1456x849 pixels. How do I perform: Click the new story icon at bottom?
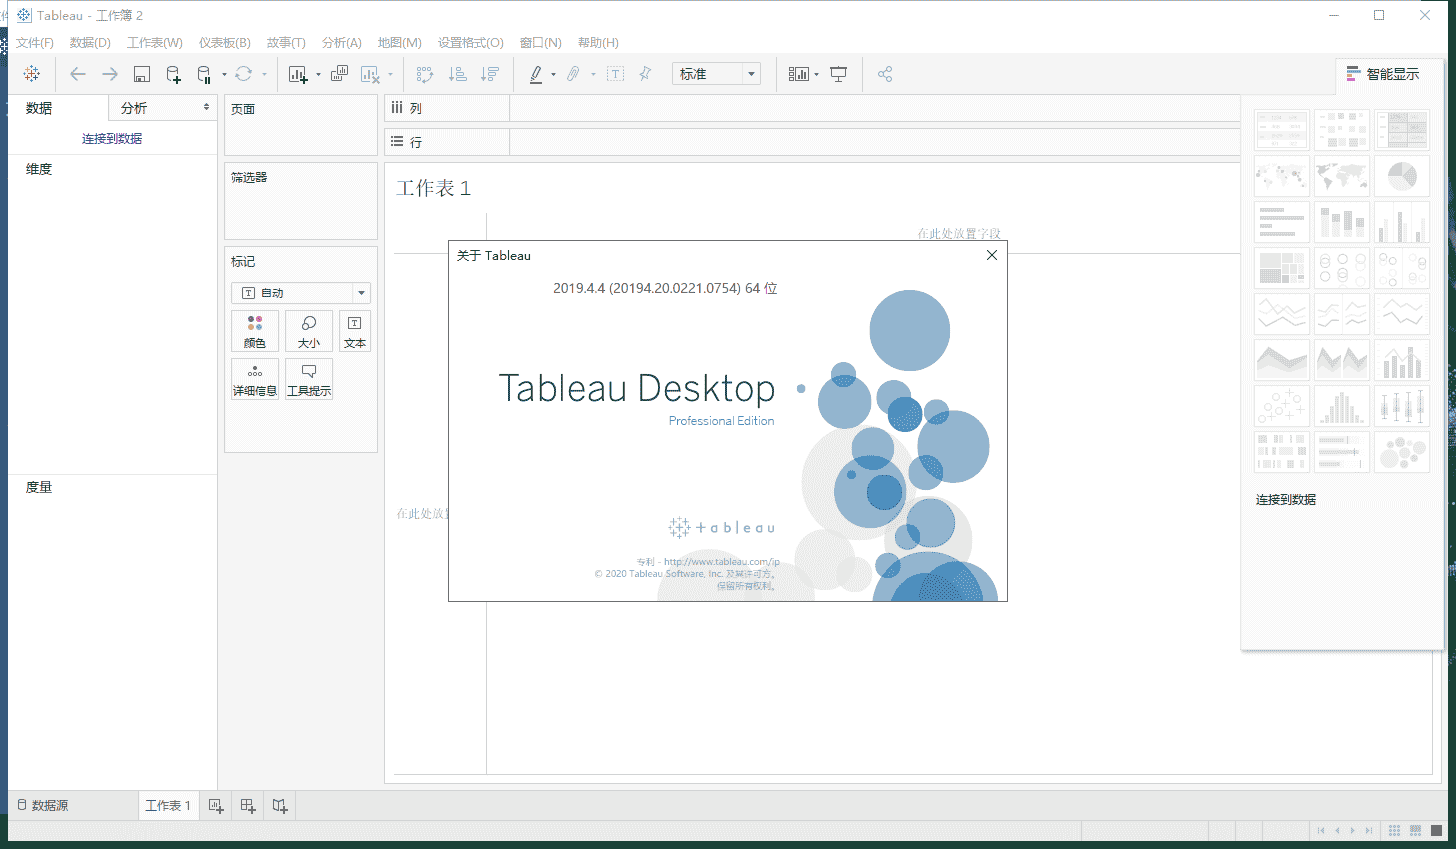pyautogui.click(x=280, y=806)
